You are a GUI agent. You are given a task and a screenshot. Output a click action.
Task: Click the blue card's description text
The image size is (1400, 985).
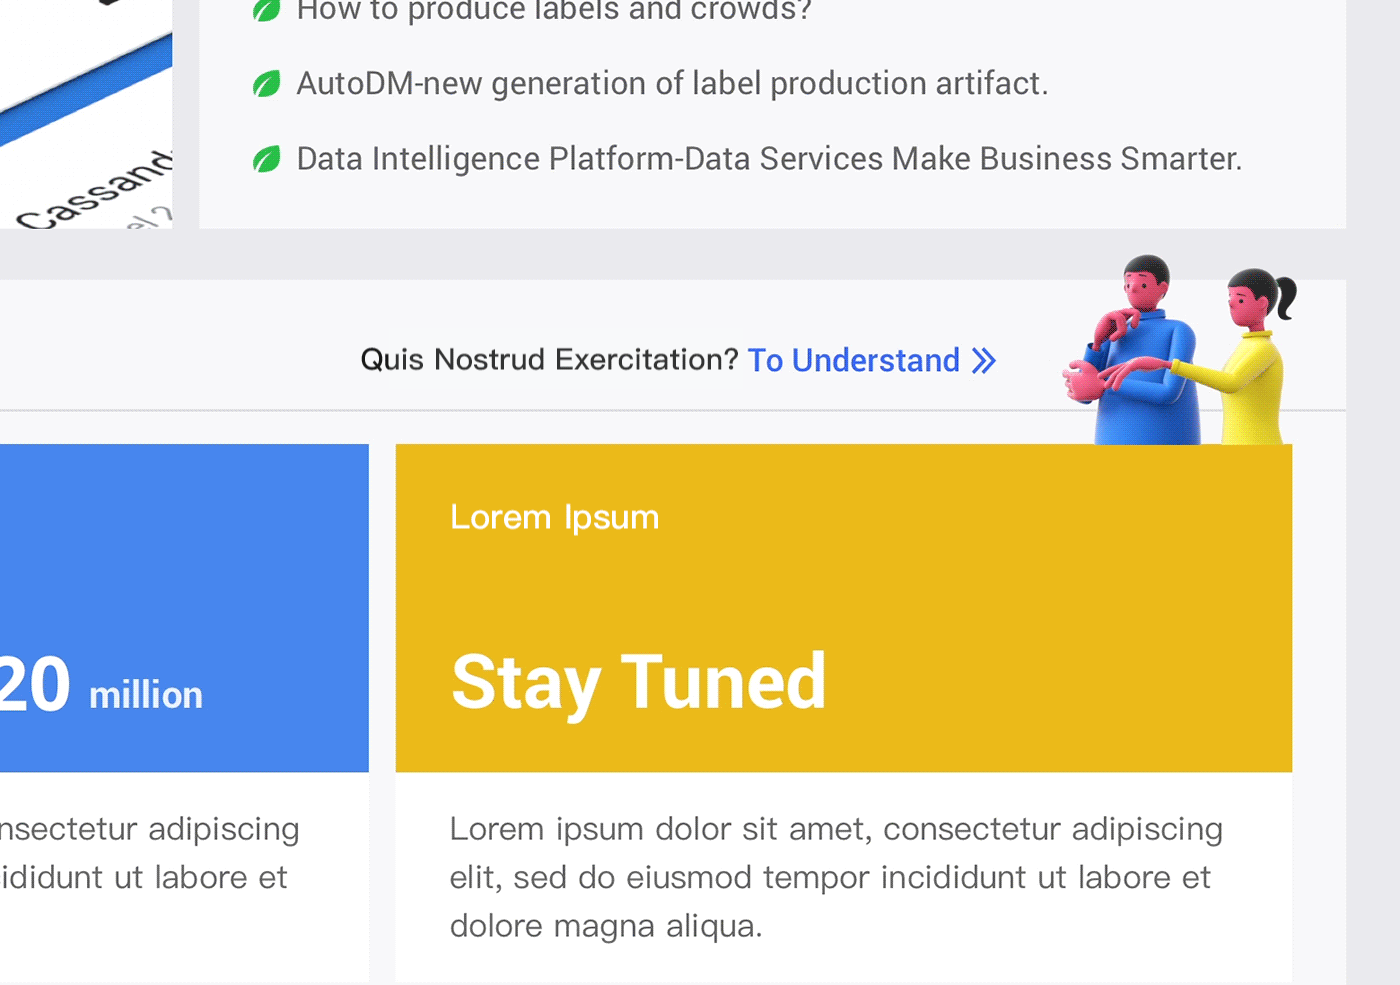click(x=150, y=854)
